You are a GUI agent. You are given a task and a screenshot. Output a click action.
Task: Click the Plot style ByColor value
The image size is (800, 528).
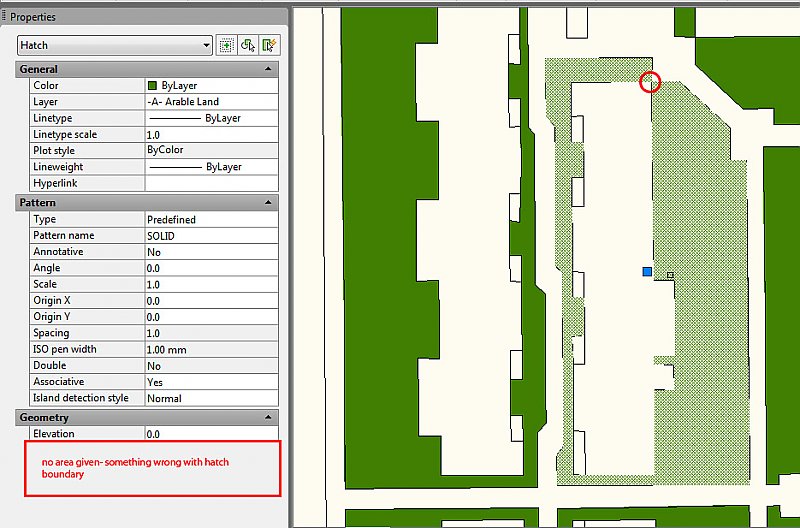(x=212, y=150)
